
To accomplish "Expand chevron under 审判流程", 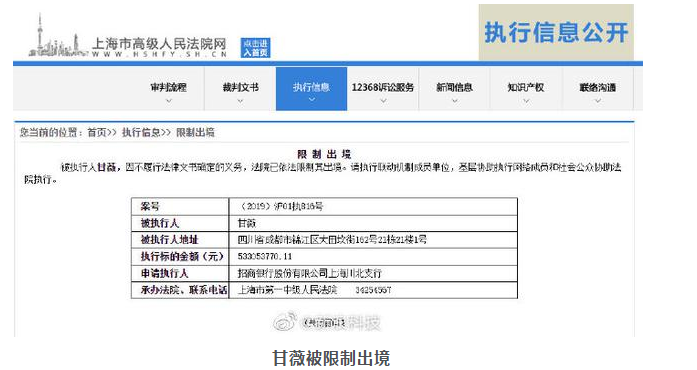I will click(x=168, y=101).
